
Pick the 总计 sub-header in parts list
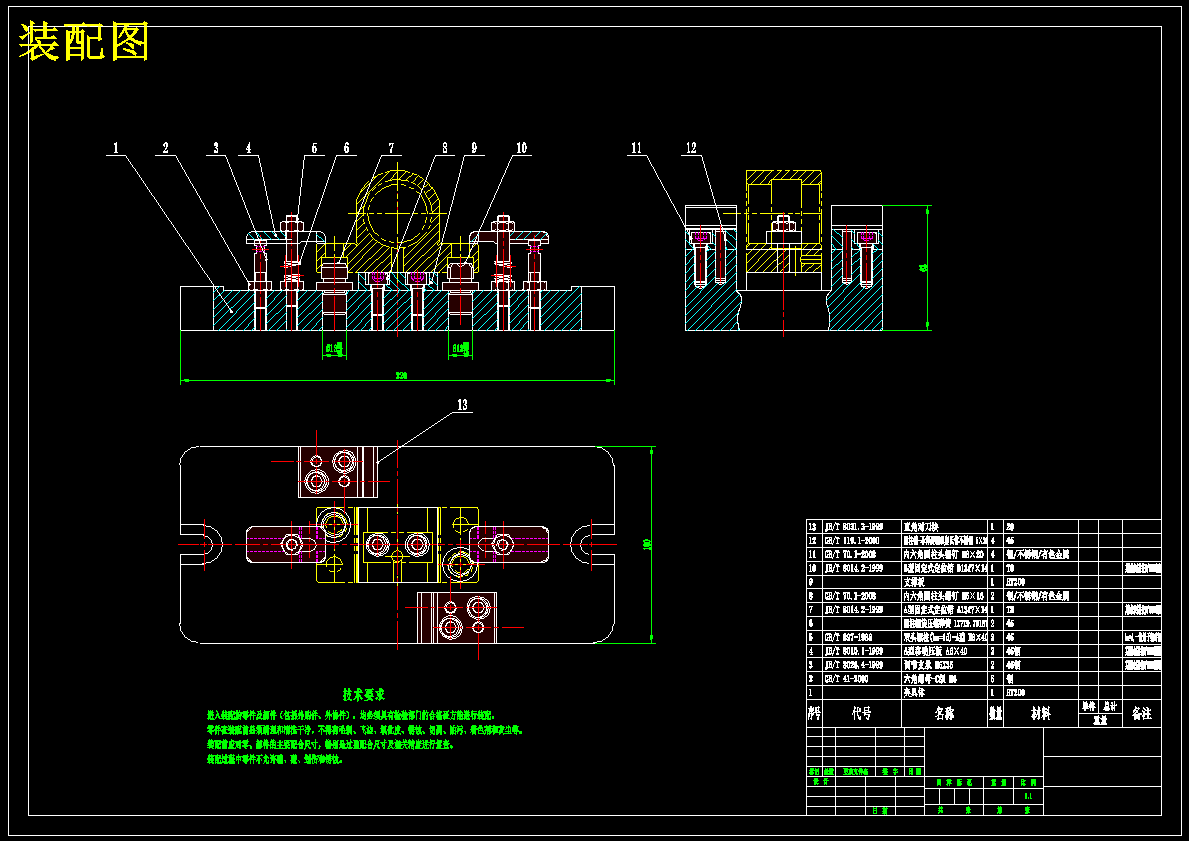[1110, 707]
